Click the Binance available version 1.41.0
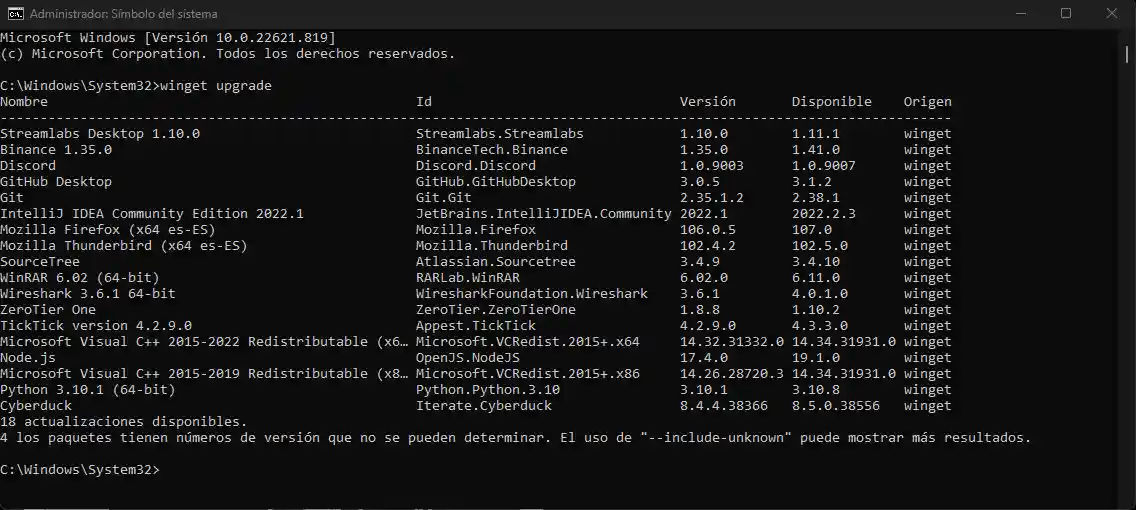1136x510 pixels. [816, 150]
